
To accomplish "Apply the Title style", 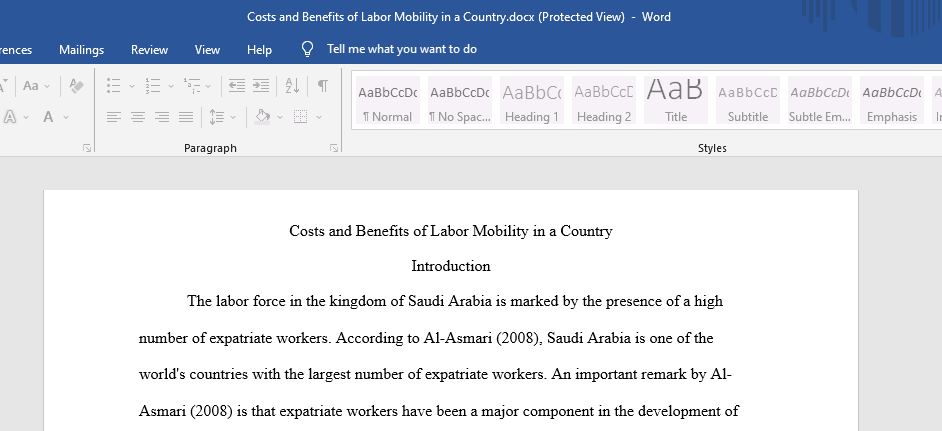I will pos(676,100).
